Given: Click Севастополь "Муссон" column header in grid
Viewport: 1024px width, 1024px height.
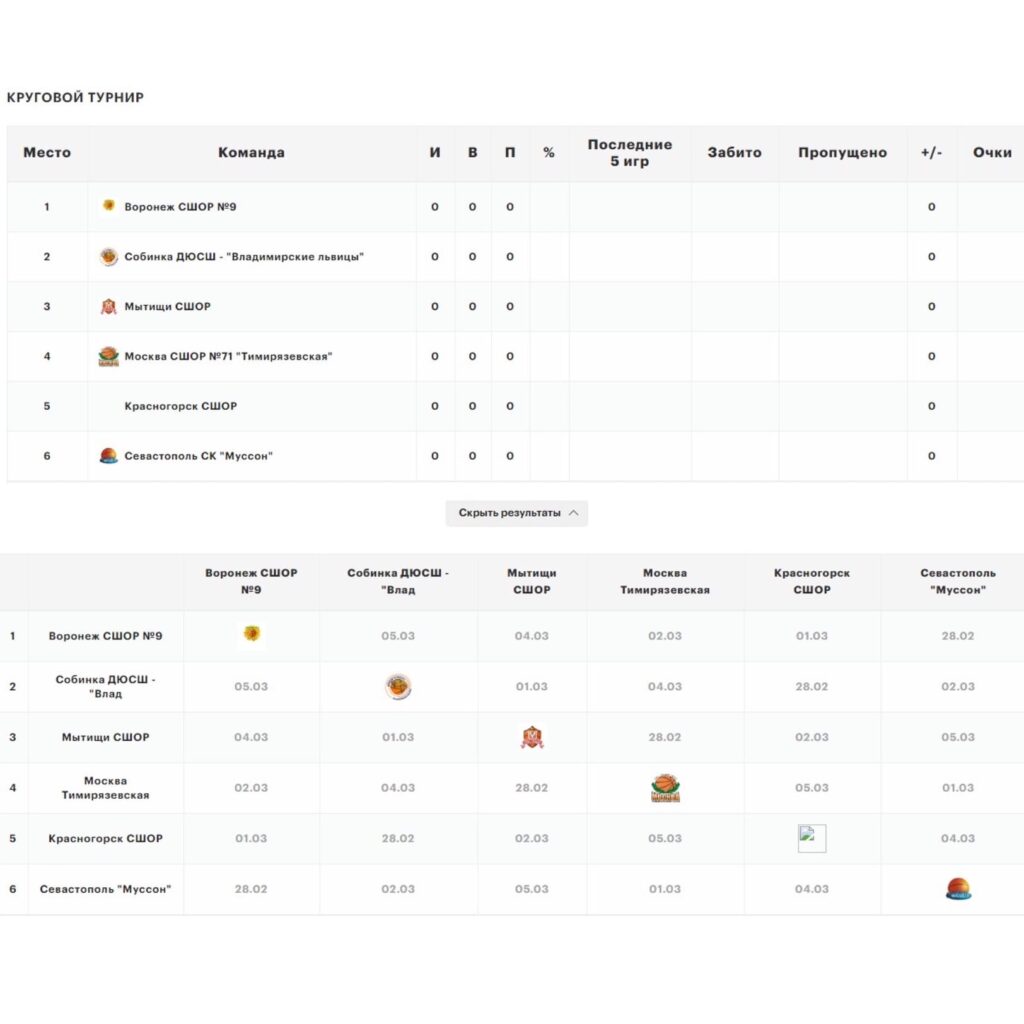Looking at the screenshot, I should coord(958,581).
